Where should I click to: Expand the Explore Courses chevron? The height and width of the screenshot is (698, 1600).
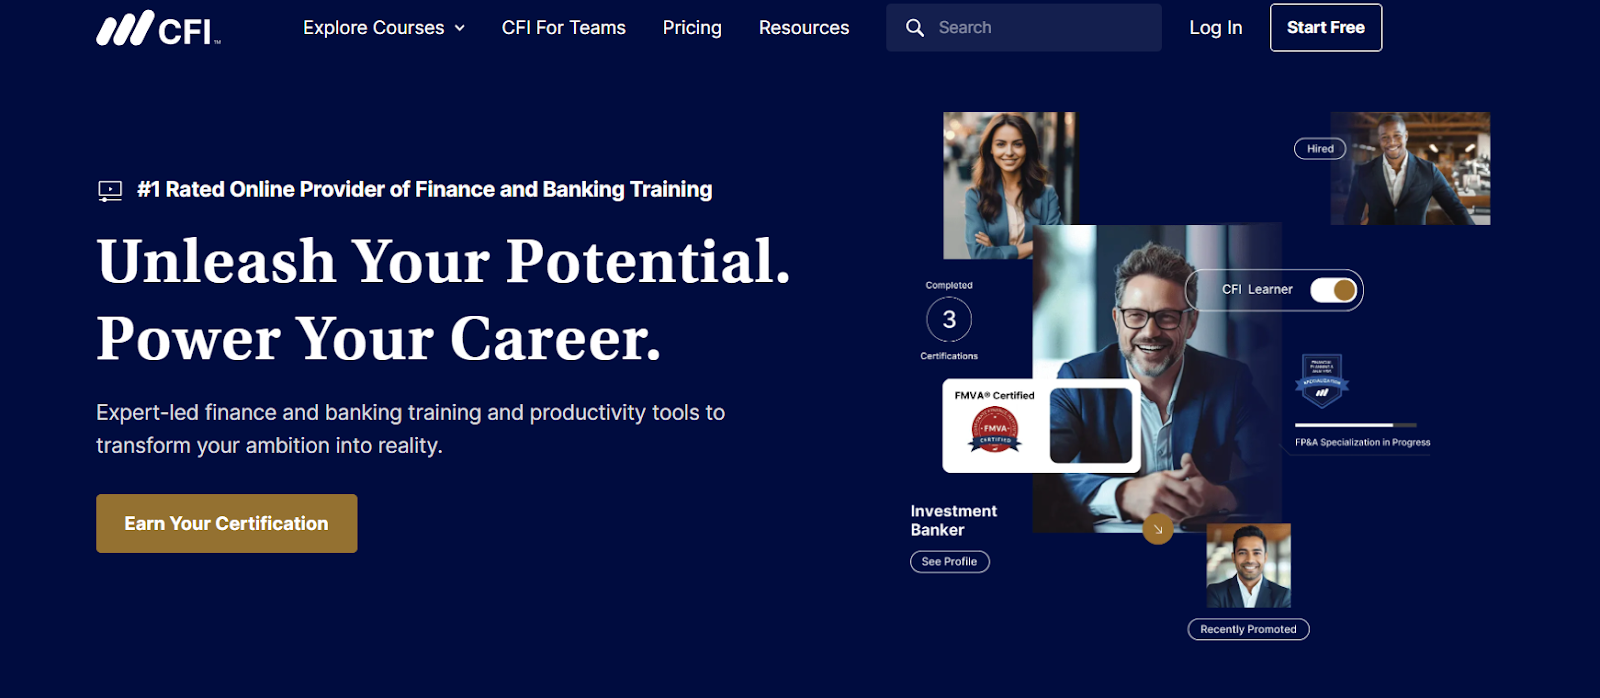click(x=460, y=28)
